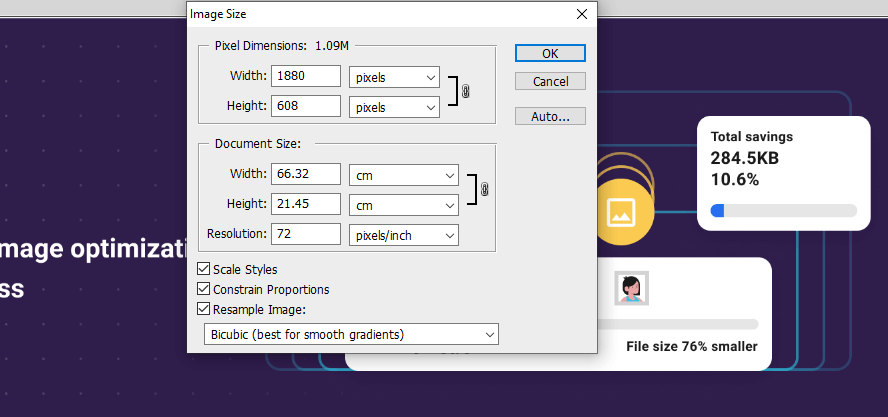Click document Height field showing 21.45
The image size is (888, 417).
tap(306, 204)
